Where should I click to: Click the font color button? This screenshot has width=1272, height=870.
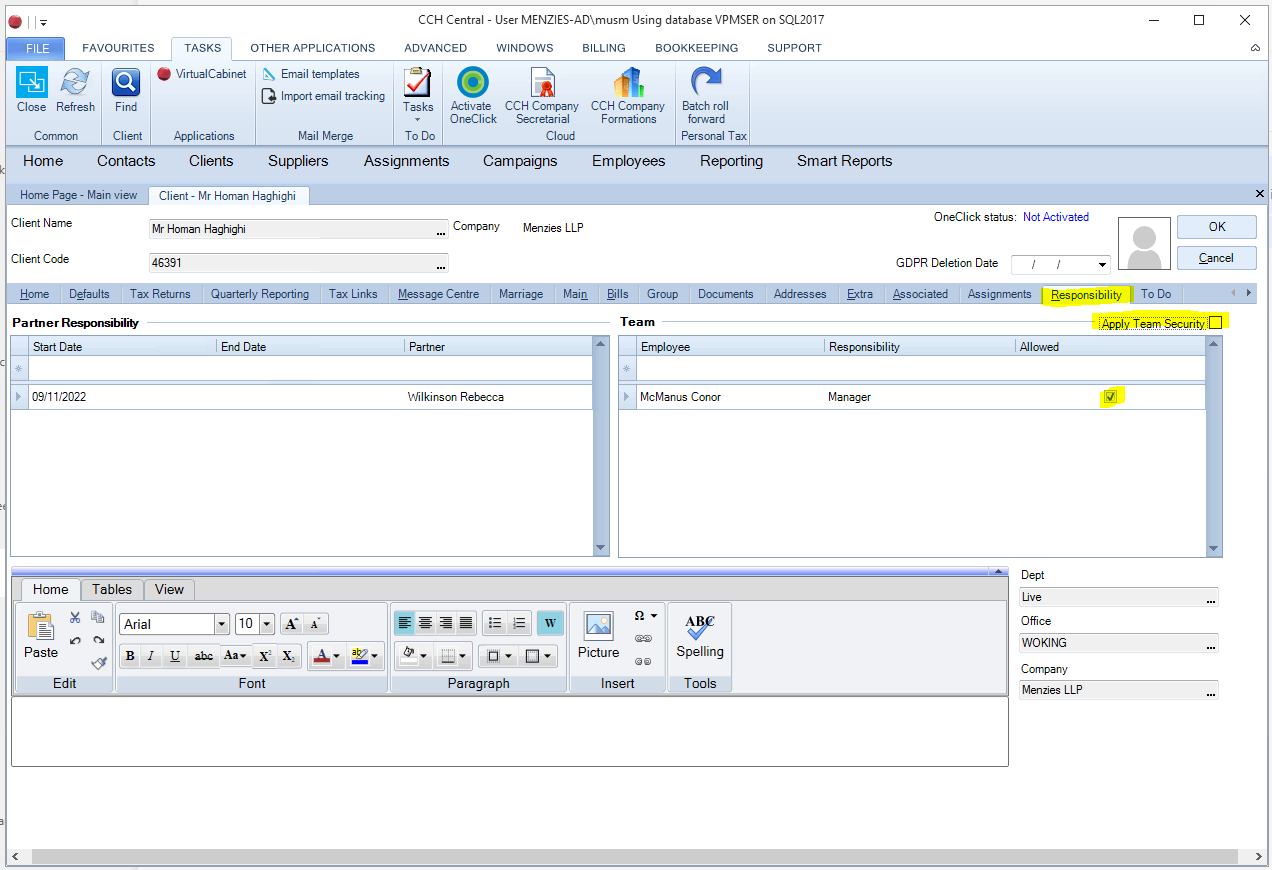[320, 656]
